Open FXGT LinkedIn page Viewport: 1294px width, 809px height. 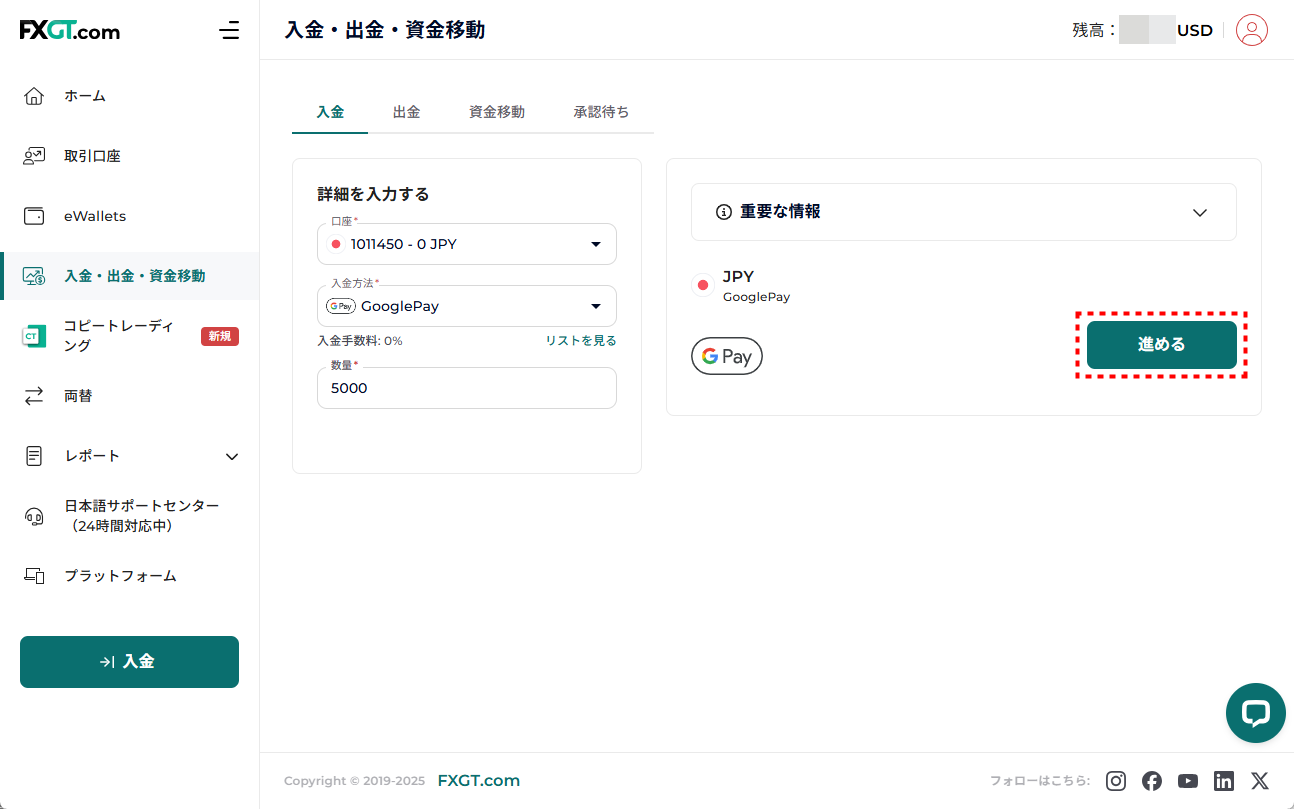pyautogui.click(x=1224, y=781)
